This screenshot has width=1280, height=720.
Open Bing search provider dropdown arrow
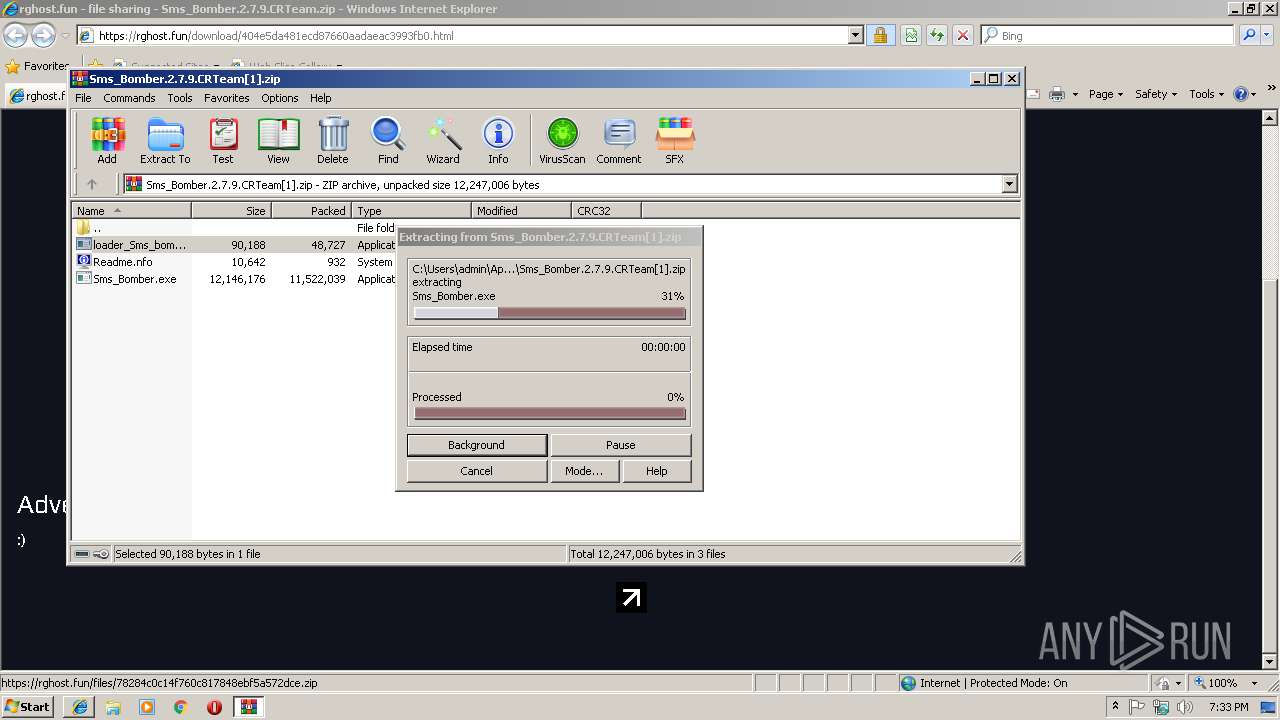click(x=1268, y=35)
